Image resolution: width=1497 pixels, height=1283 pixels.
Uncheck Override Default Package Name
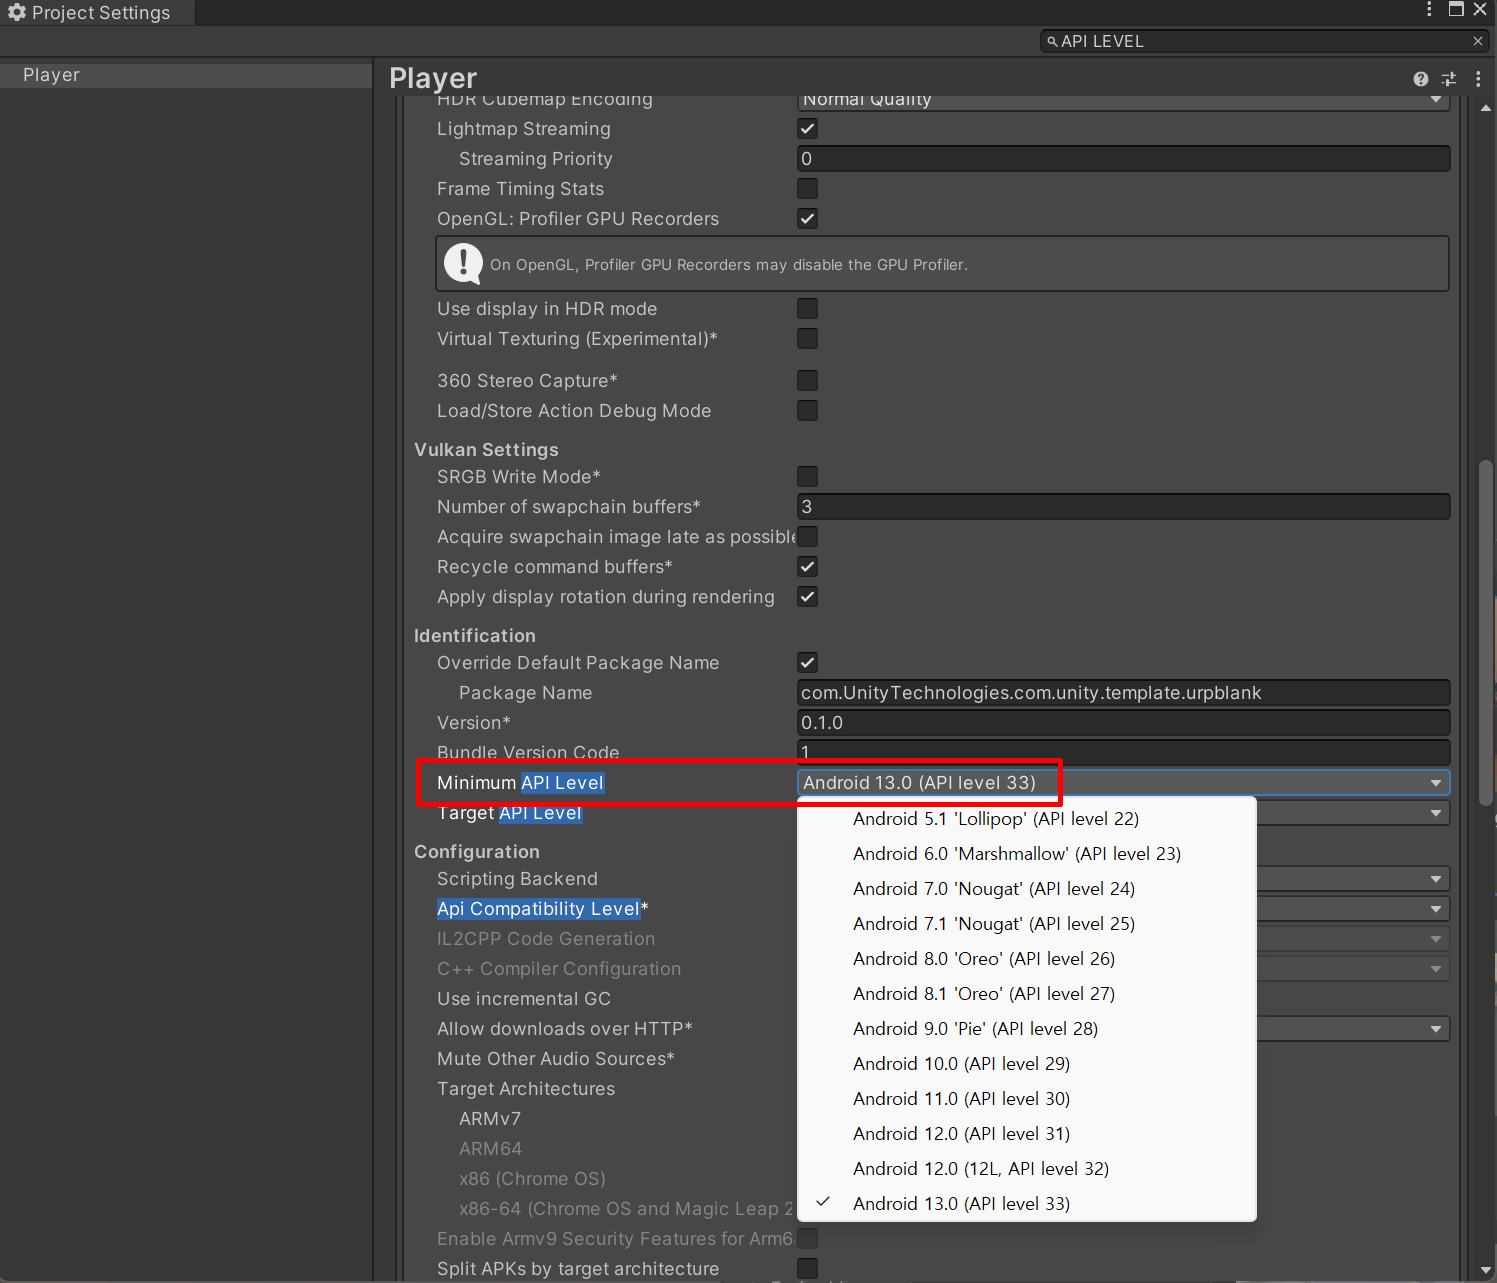point(807,663)
